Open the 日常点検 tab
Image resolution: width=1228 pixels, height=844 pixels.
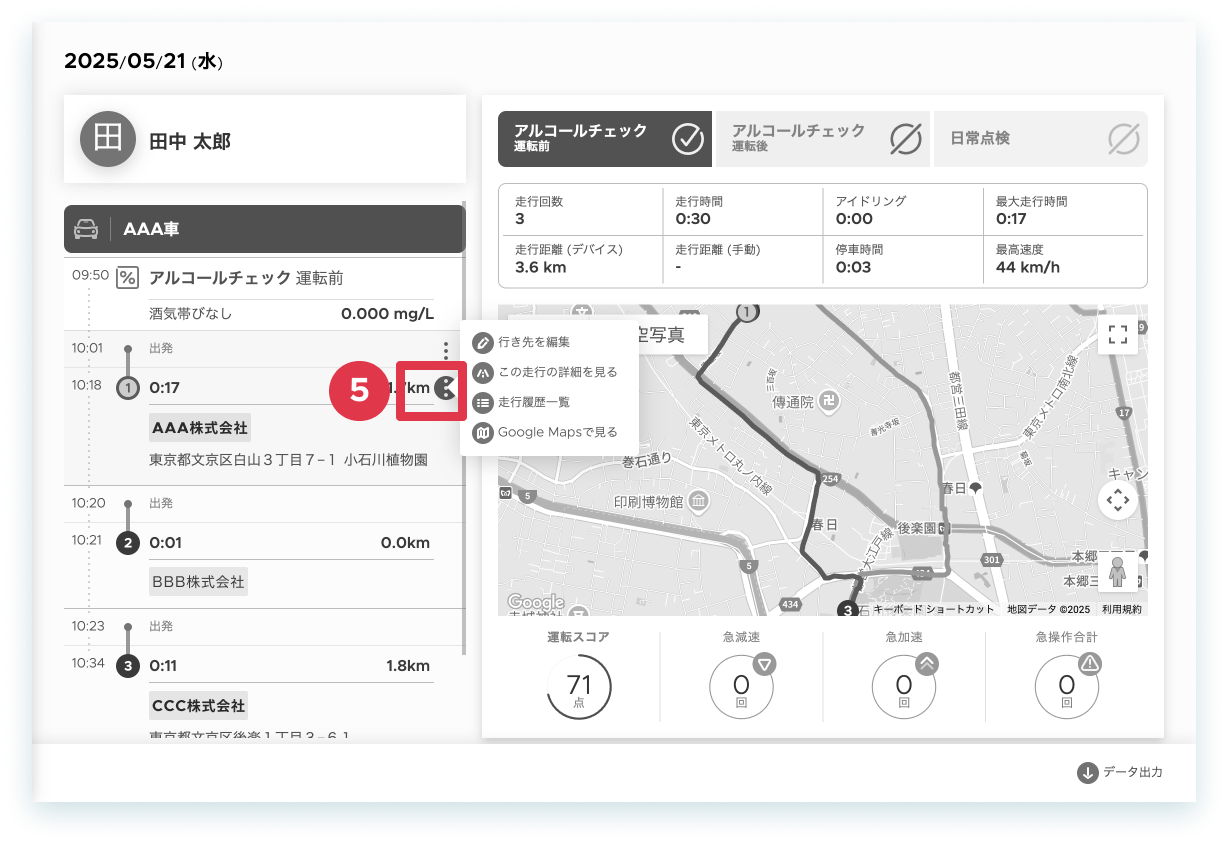[1041, 138]
